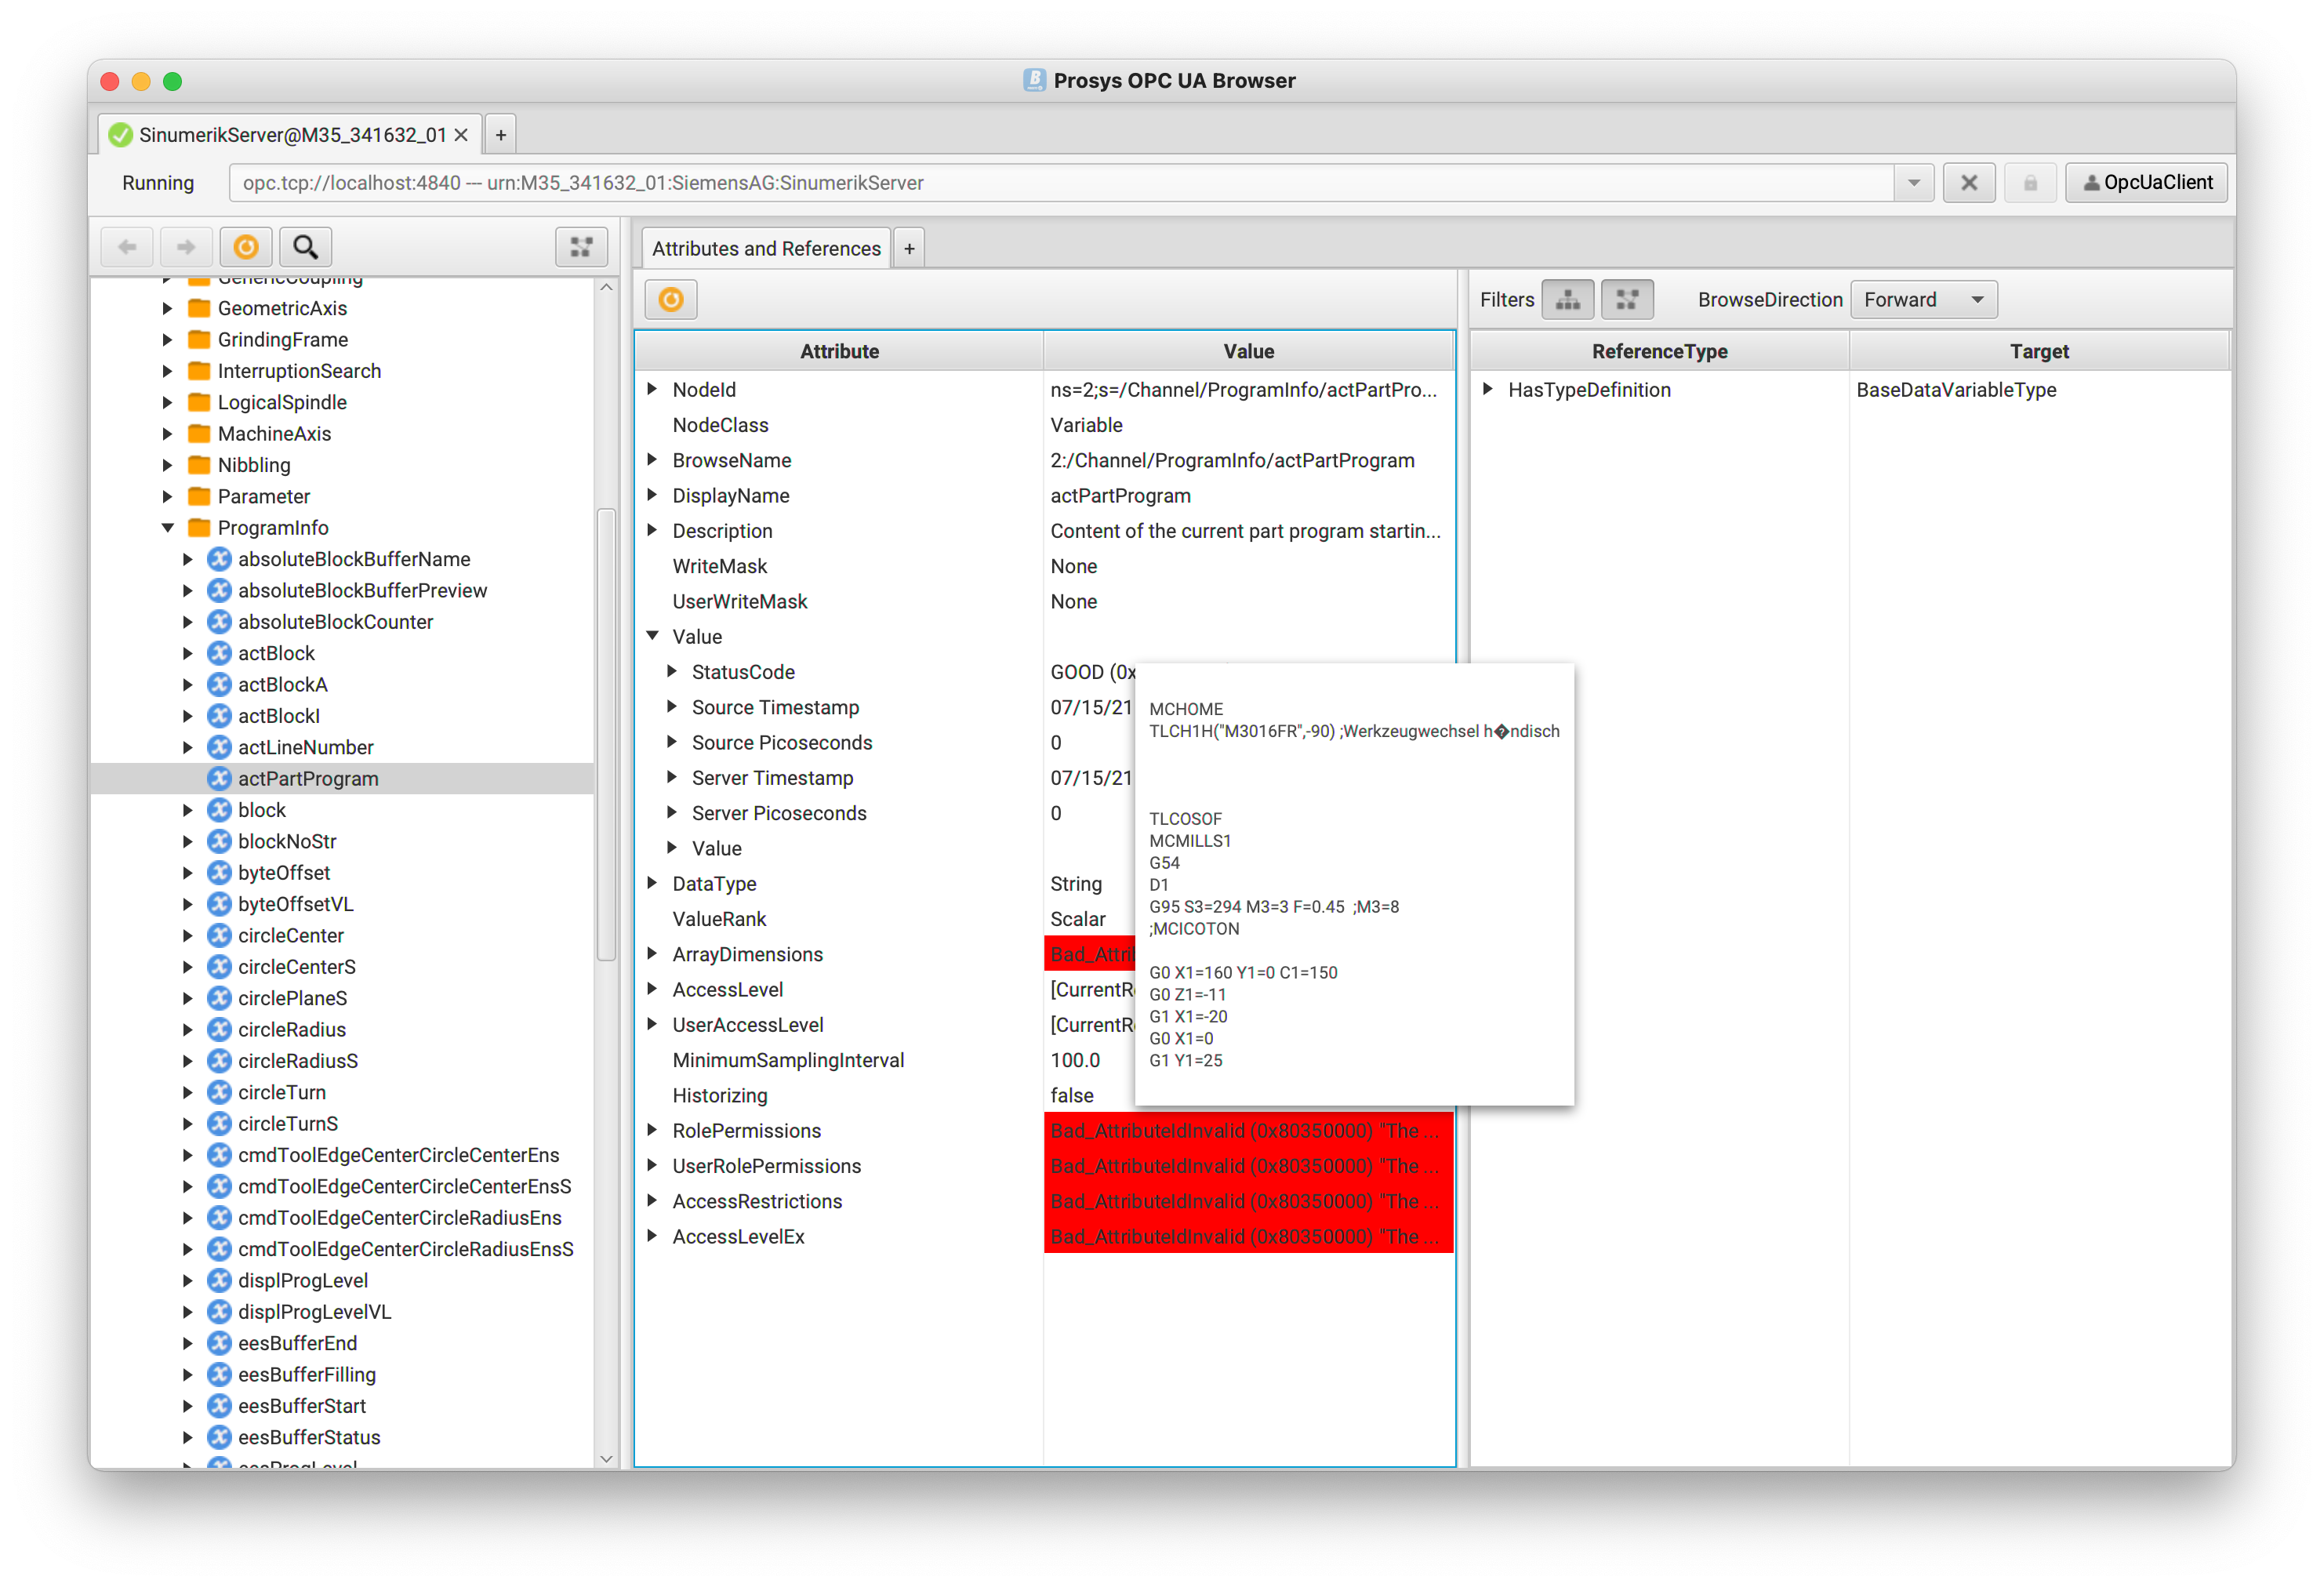The height and width of the screenshot is (1587, 2324).
Task: Toggle the hierarchical references filter icon
Action: click(1567, 299)
